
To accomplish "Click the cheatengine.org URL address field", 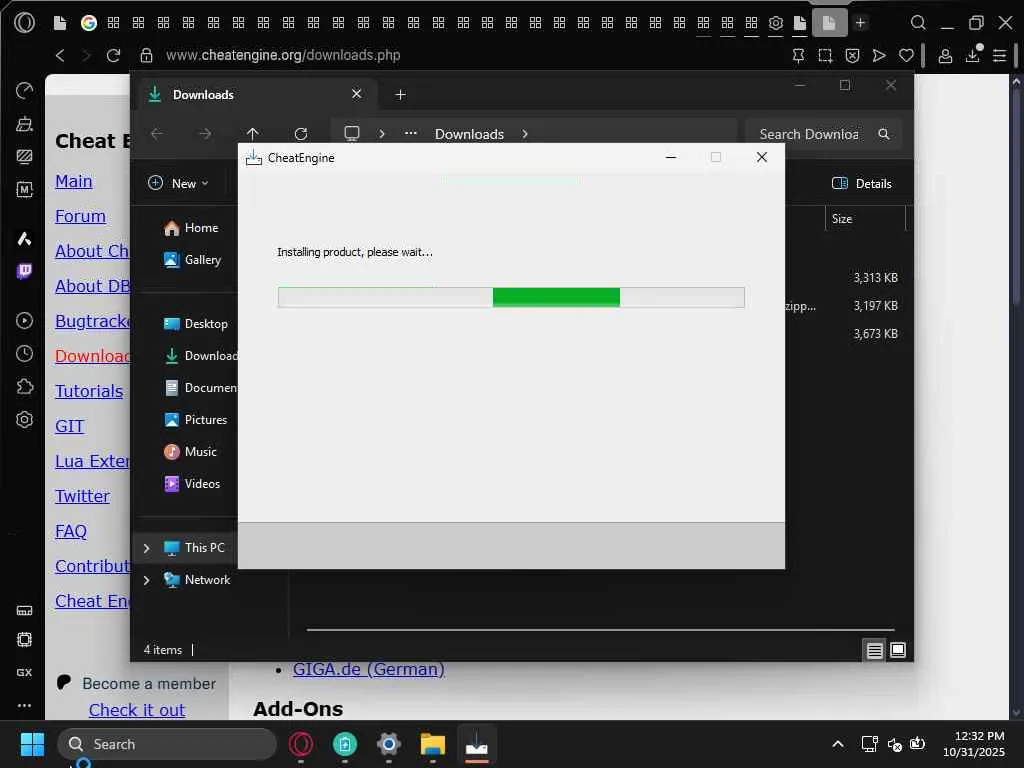I will [x=283, y=56].
